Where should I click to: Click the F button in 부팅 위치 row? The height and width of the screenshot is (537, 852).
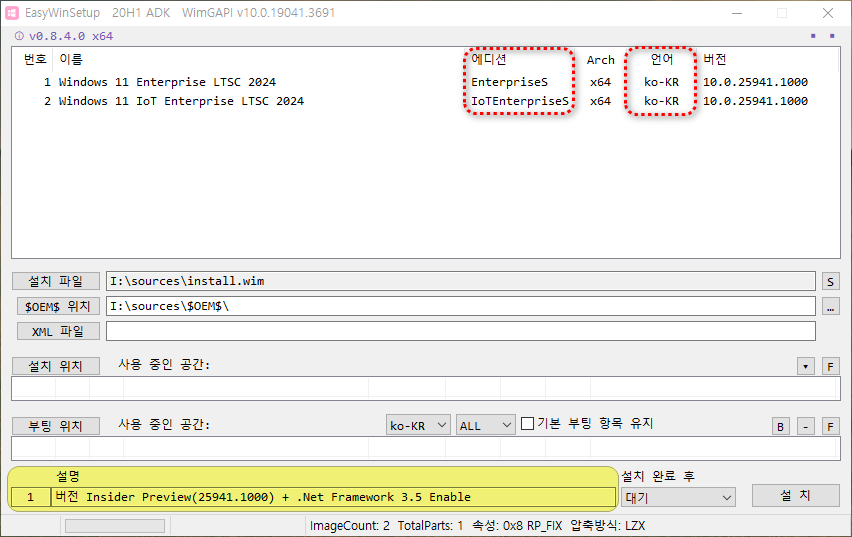tap(830, 426)
